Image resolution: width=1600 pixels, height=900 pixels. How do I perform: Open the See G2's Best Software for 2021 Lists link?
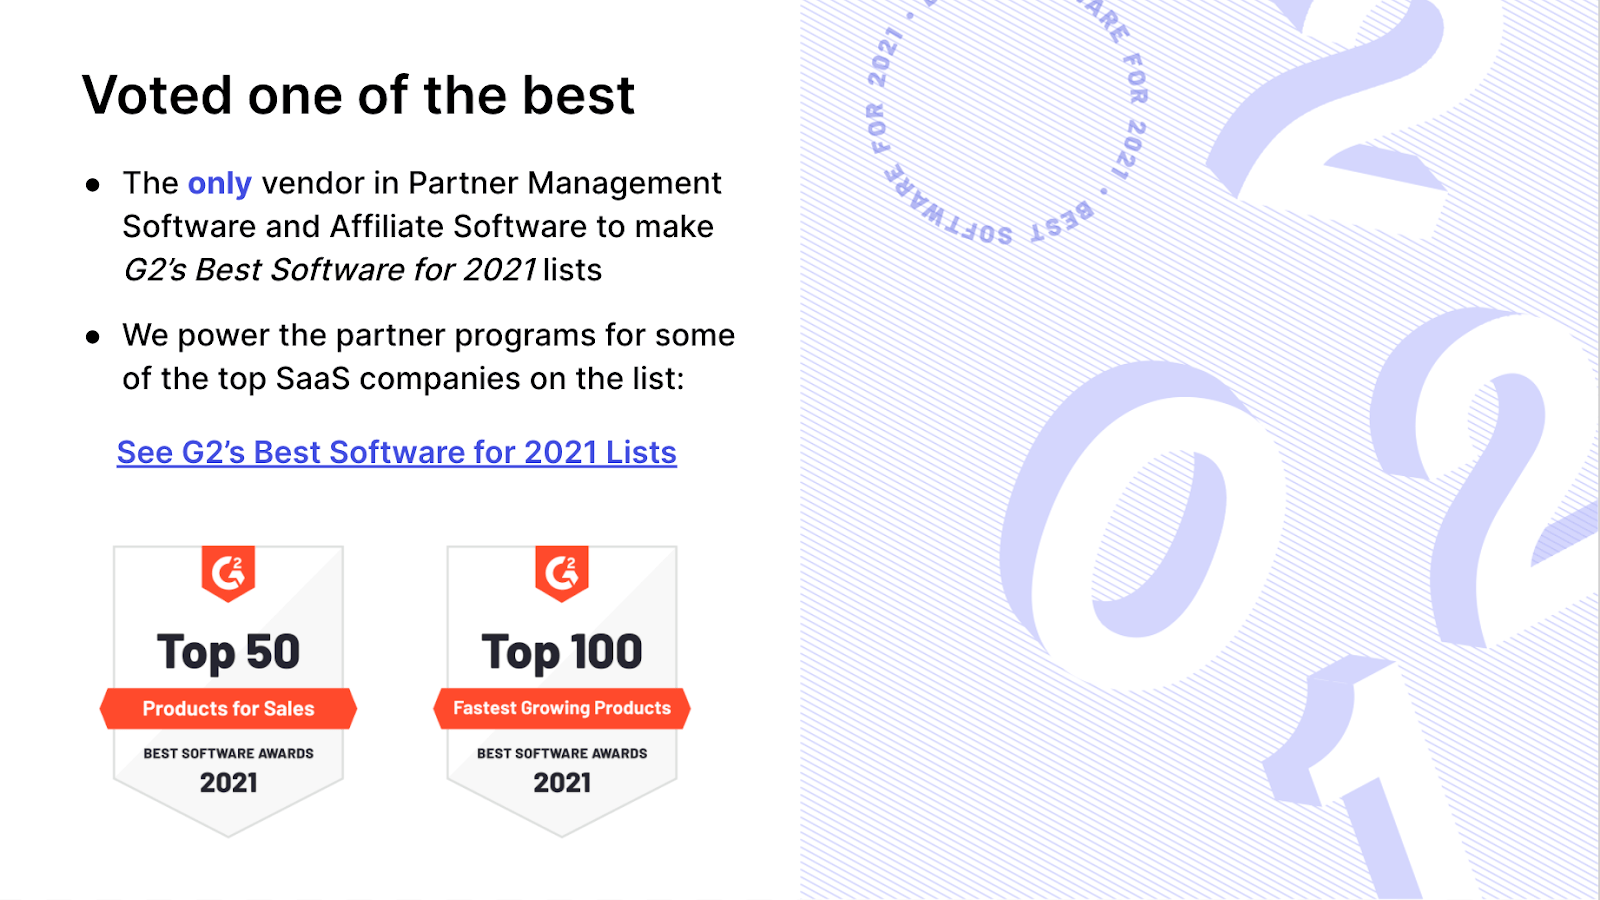pos(397,453)
